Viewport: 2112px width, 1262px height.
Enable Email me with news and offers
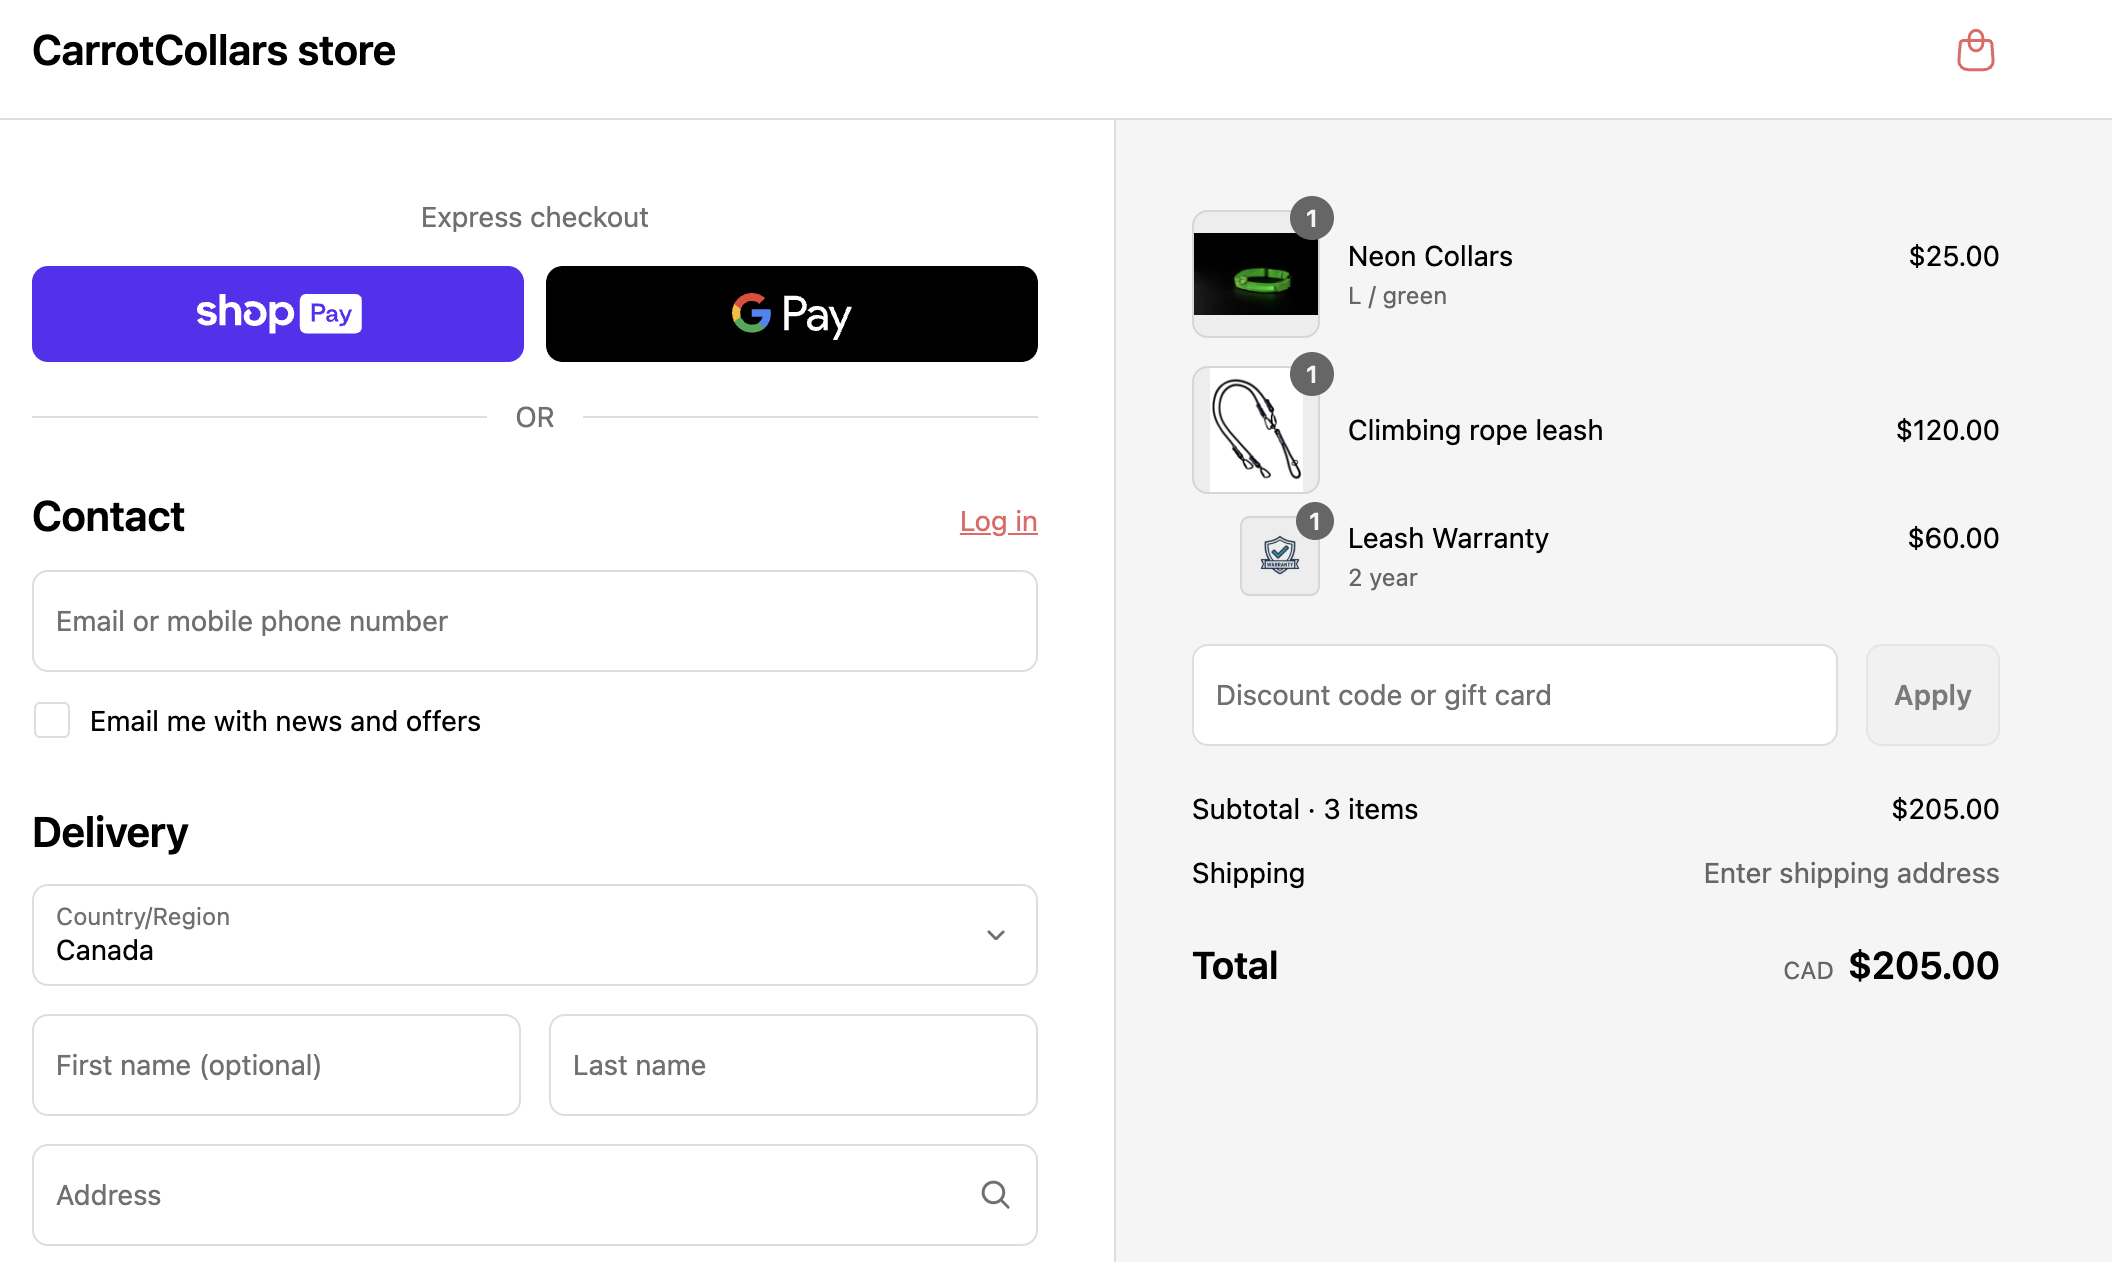(52, 720)
